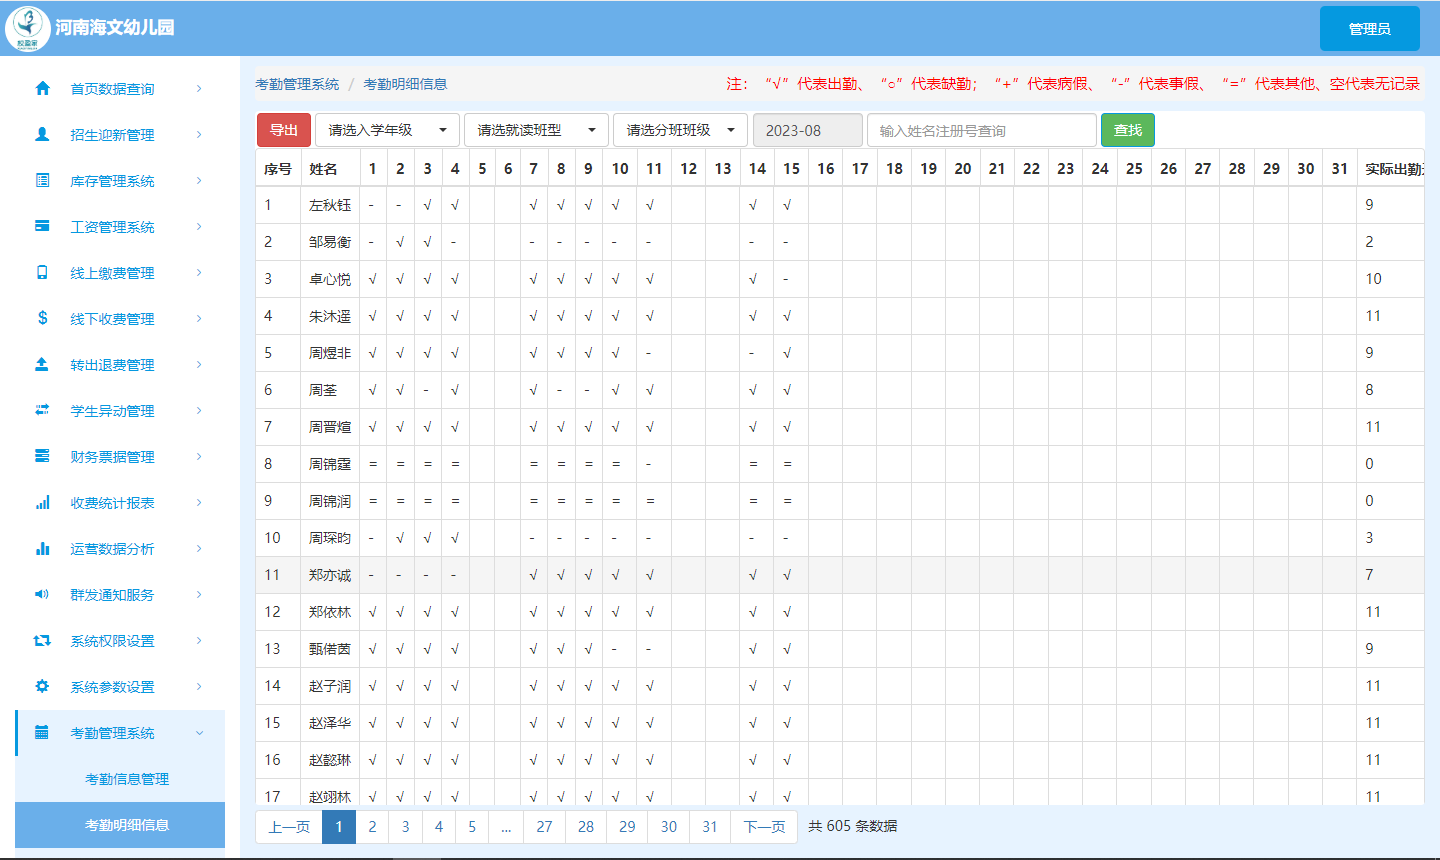
Task: Click the 考勤管理系统 breadcrumb link
Action: [x=297, y=84]
